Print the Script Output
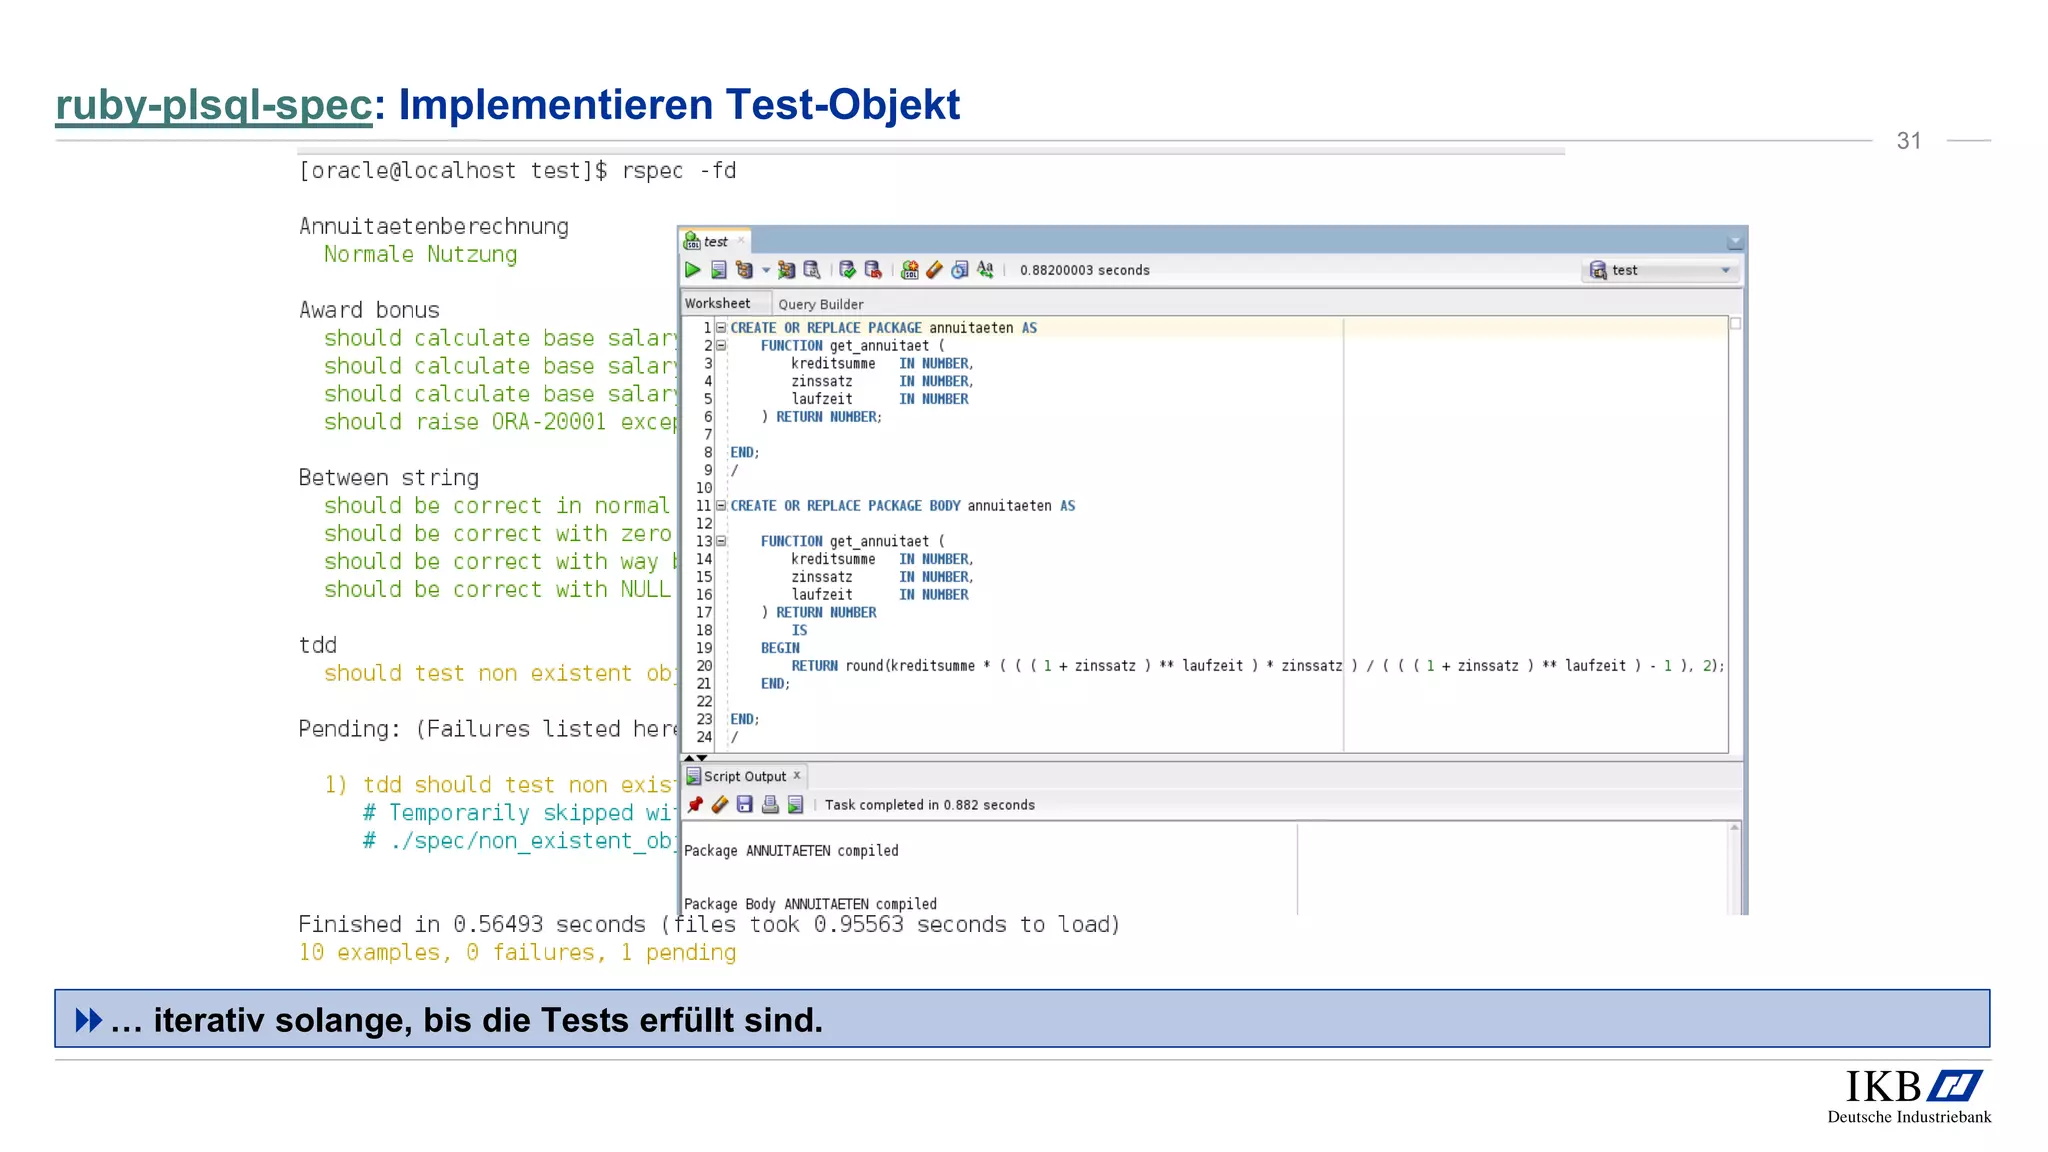Image resolution: width=2048 pixels, height=1152 pixels. click(770, 805)
